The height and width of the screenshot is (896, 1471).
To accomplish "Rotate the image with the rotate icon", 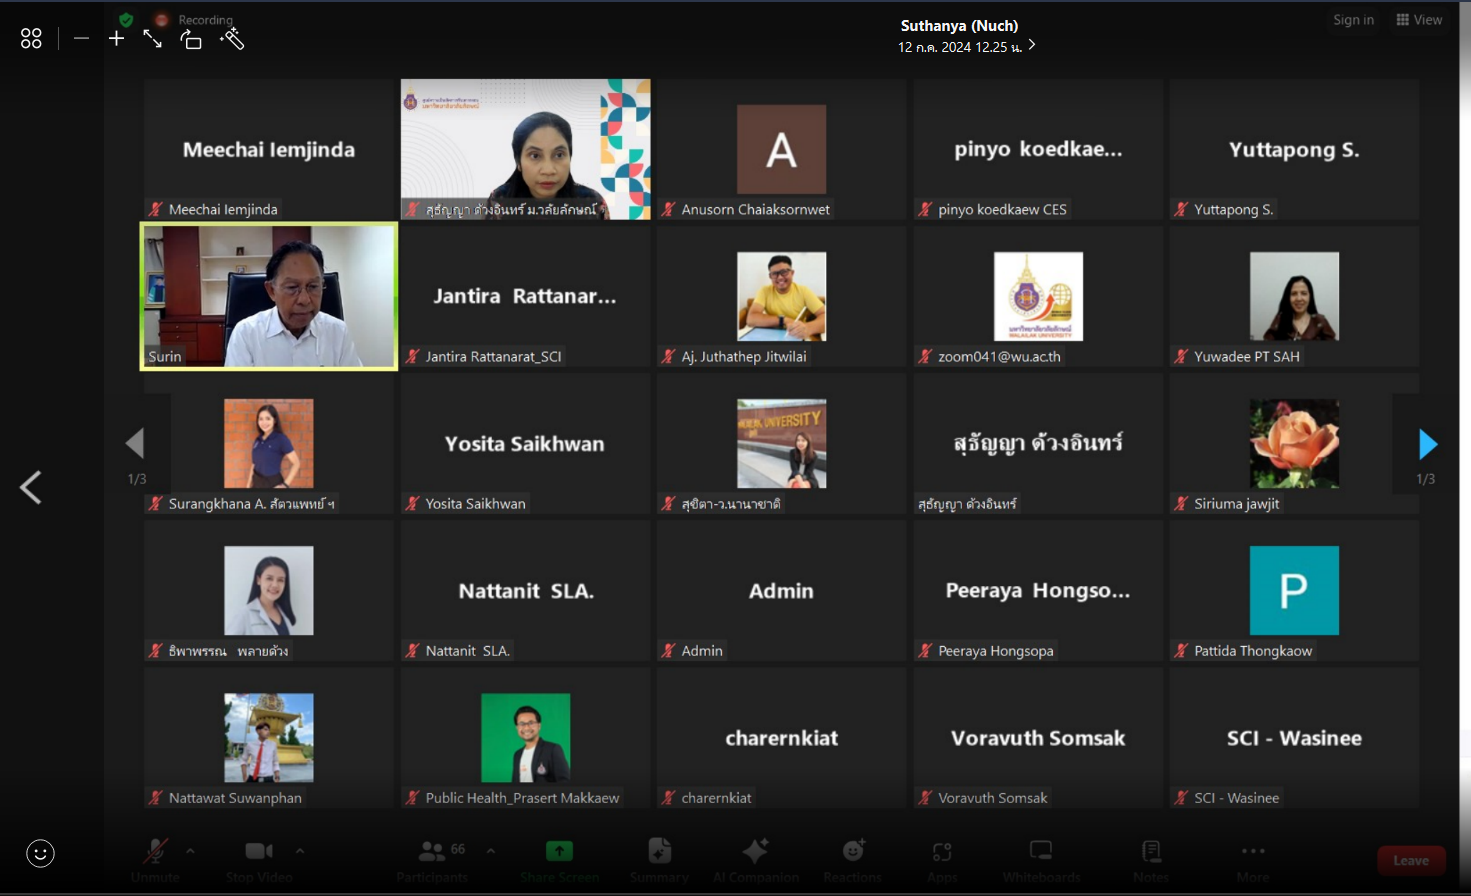I will tap(191, 39).
